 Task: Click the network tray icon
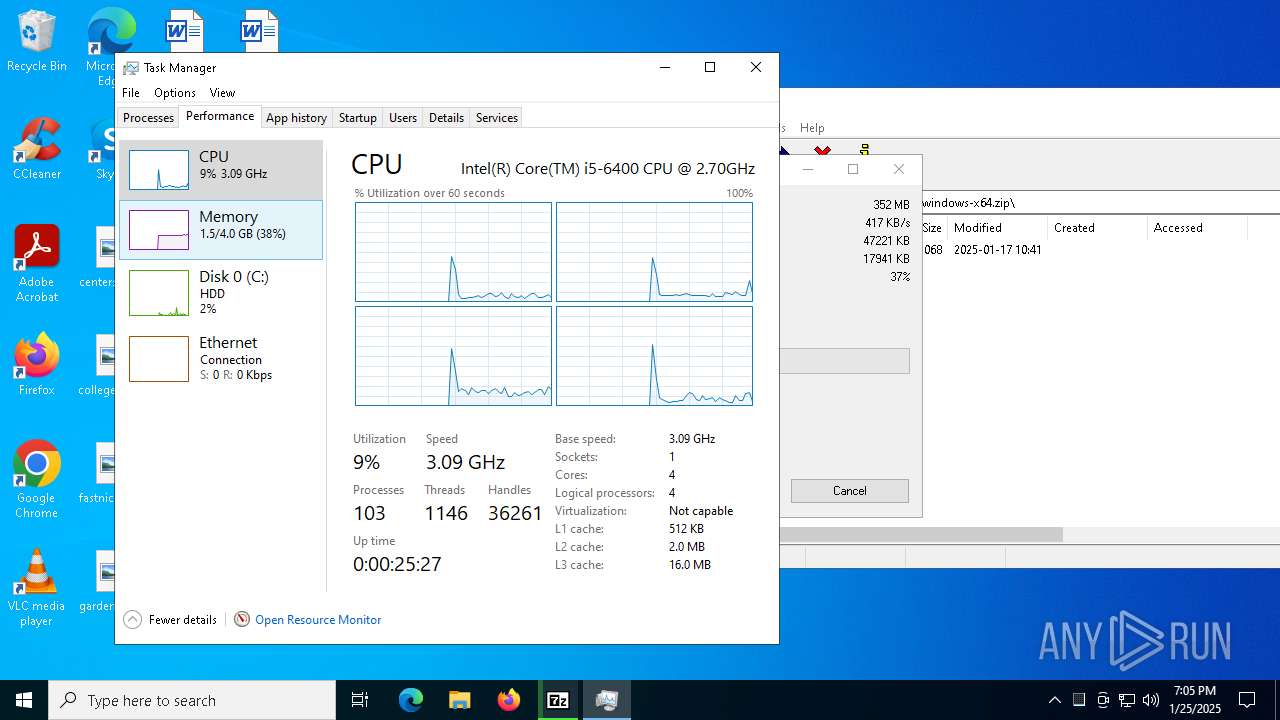point(1127,700)
